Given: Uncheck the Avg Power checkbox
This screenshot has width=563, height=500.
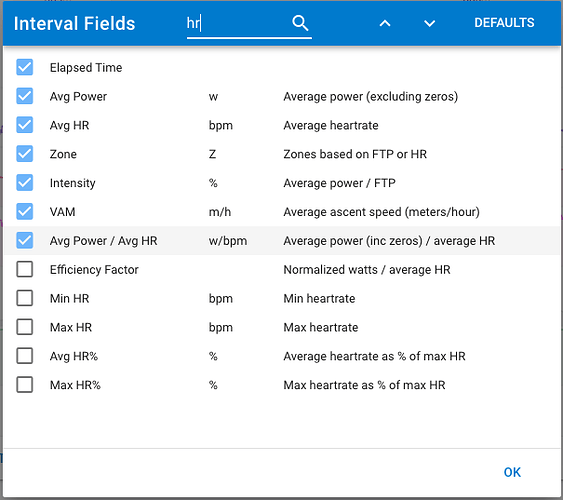Looking at the screenshot, I should point(24,96).
